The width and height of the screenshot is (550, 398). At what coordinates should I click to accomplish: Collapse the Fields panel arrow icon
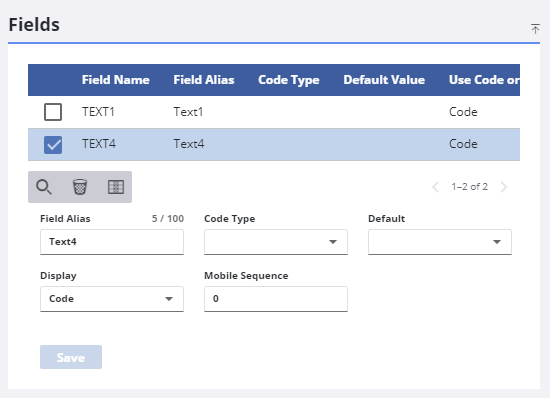535,29
